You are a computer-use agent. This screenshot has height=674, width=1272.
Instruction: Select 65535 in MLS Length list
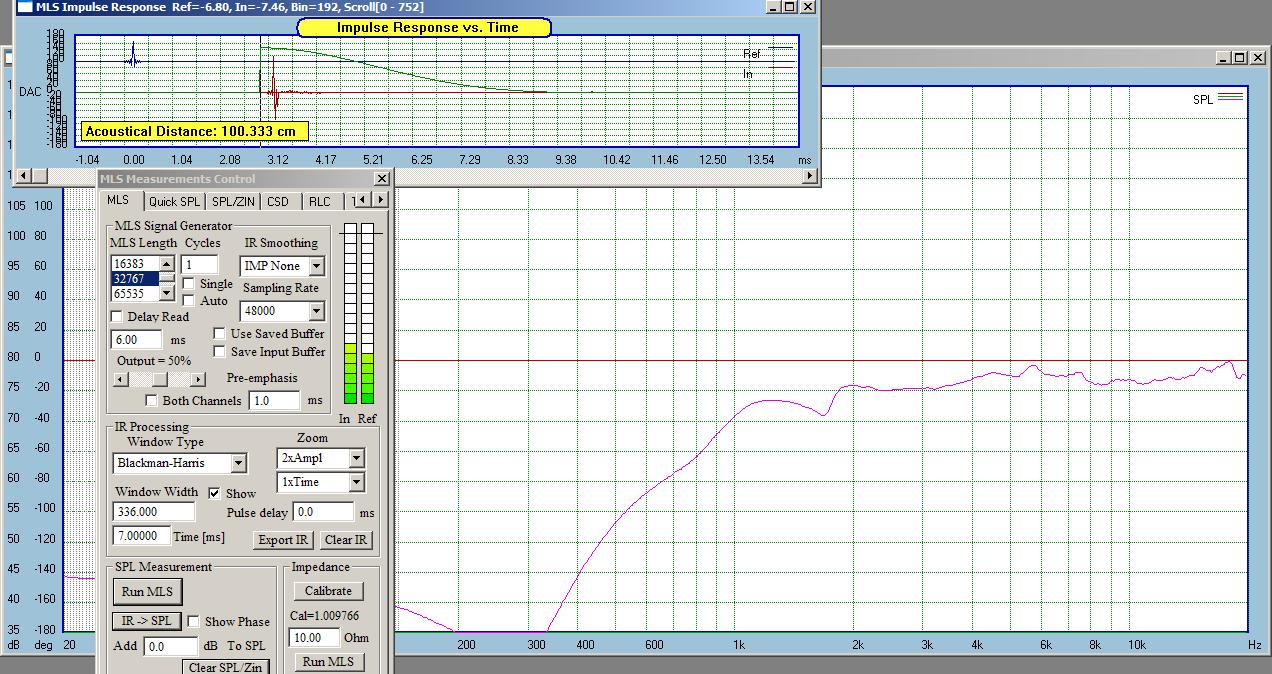click(135, 294)
